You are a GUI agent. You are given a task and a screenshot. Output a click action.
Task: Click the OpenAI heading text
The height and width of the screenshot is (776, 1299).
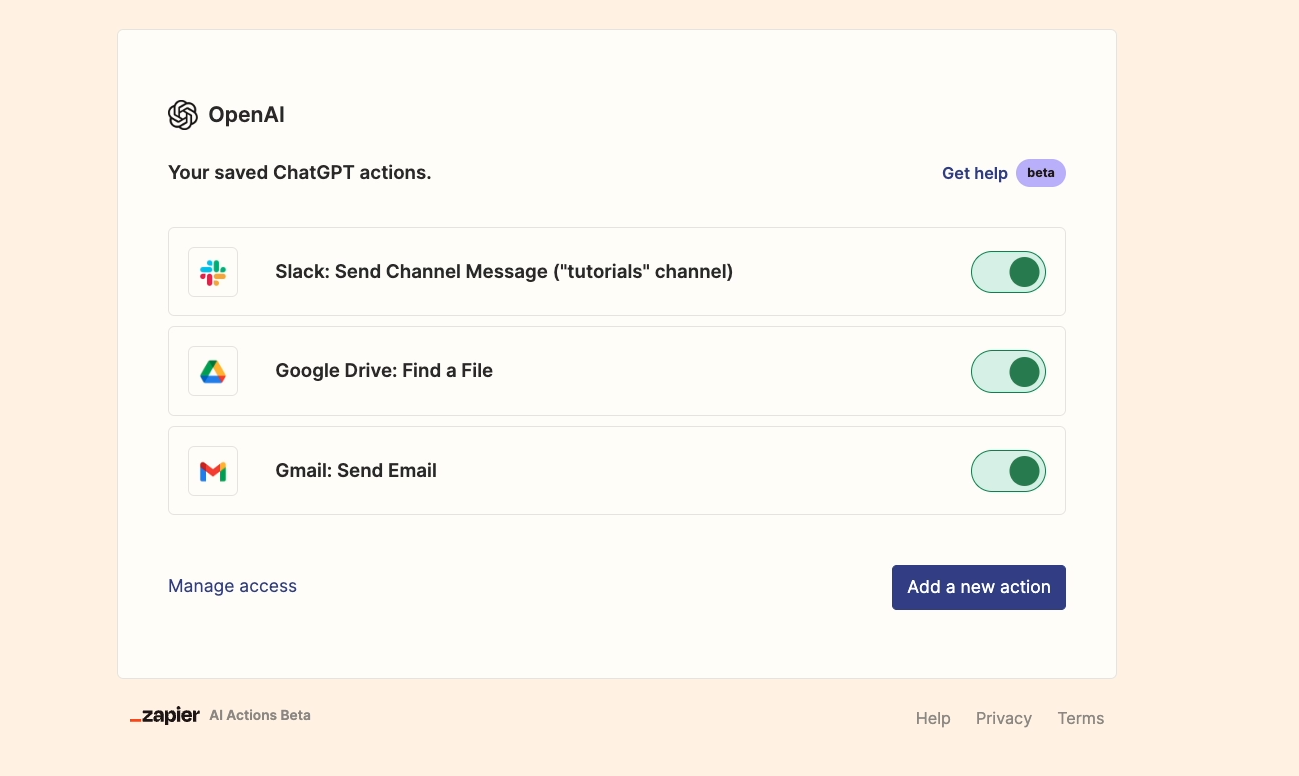pos(246,115)
